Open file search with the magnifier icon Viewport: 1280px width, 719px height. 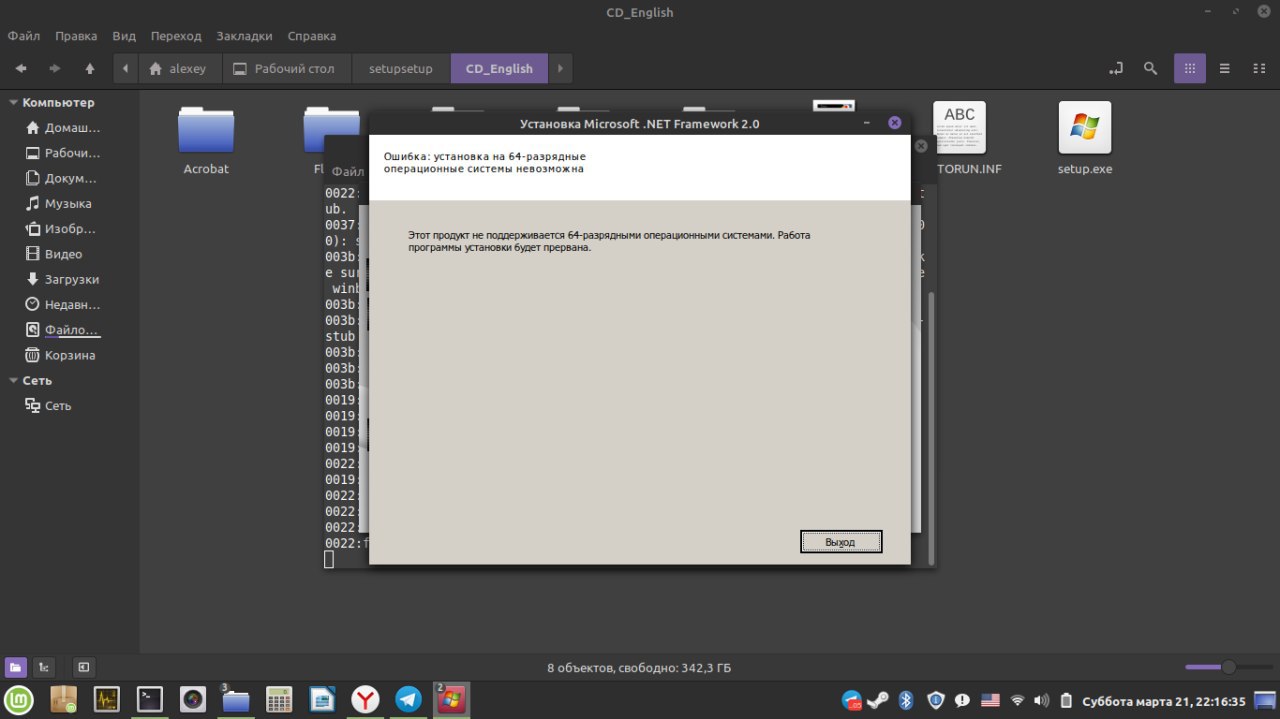1151,69
